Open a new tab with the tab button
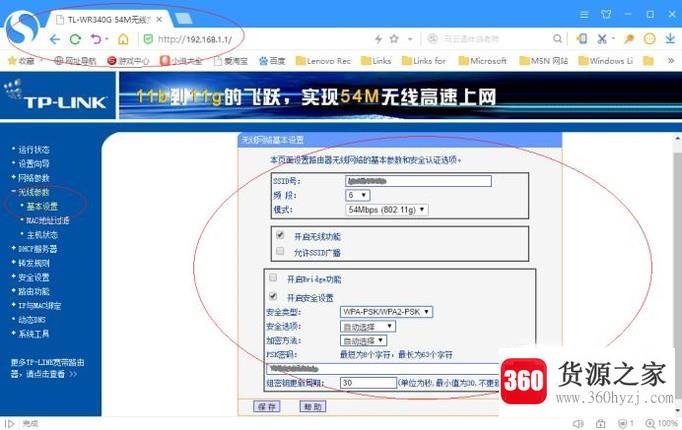682x430 pixels. point(183,19)
